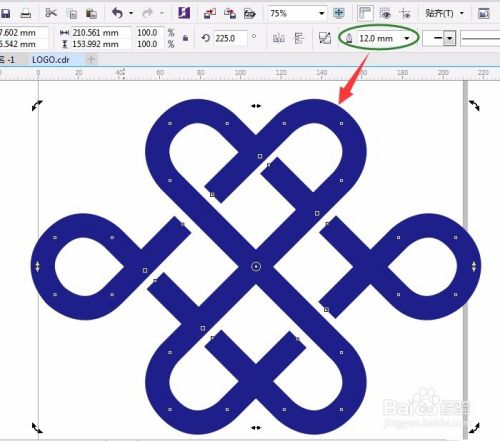Click the Redo arrow icon
Screen dimensions: 500x441
147,13
